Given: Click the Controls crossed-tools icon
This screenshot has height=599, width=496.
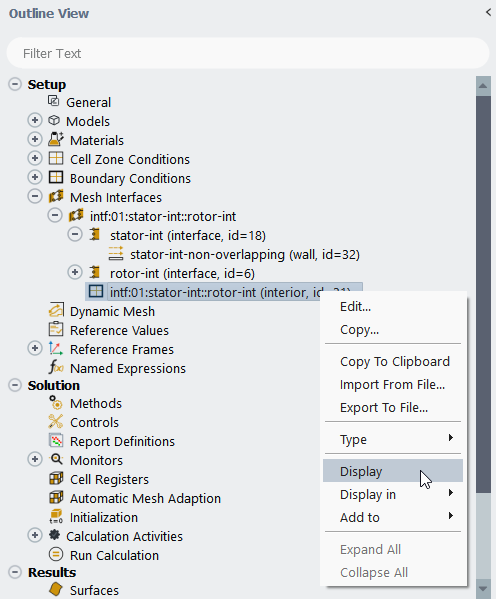Looking at the screenshot, I should point(56,421).
